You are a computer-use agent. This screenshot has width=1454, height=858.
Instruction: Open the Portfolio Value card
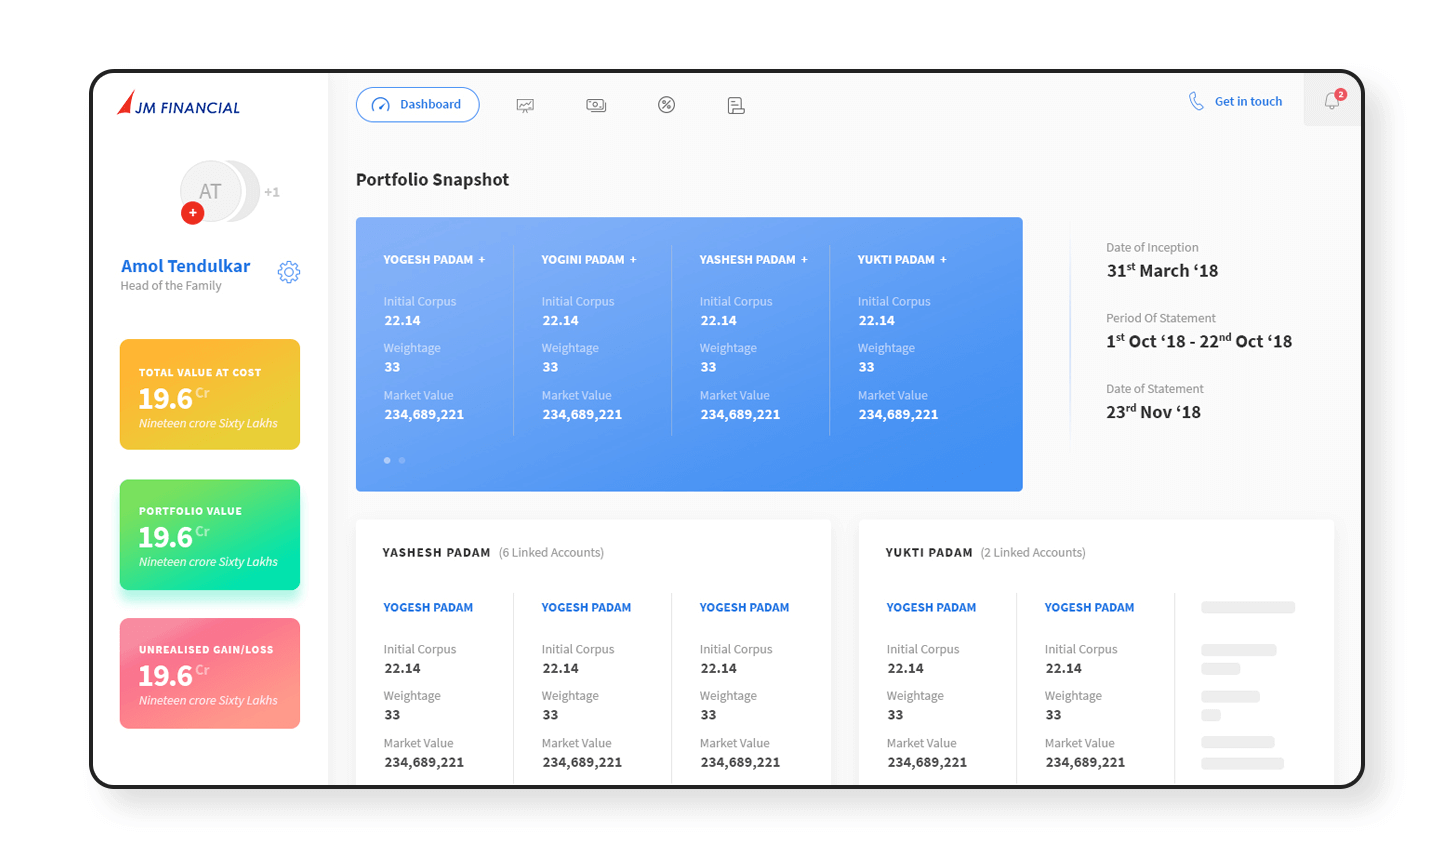[x=210, y=534]
